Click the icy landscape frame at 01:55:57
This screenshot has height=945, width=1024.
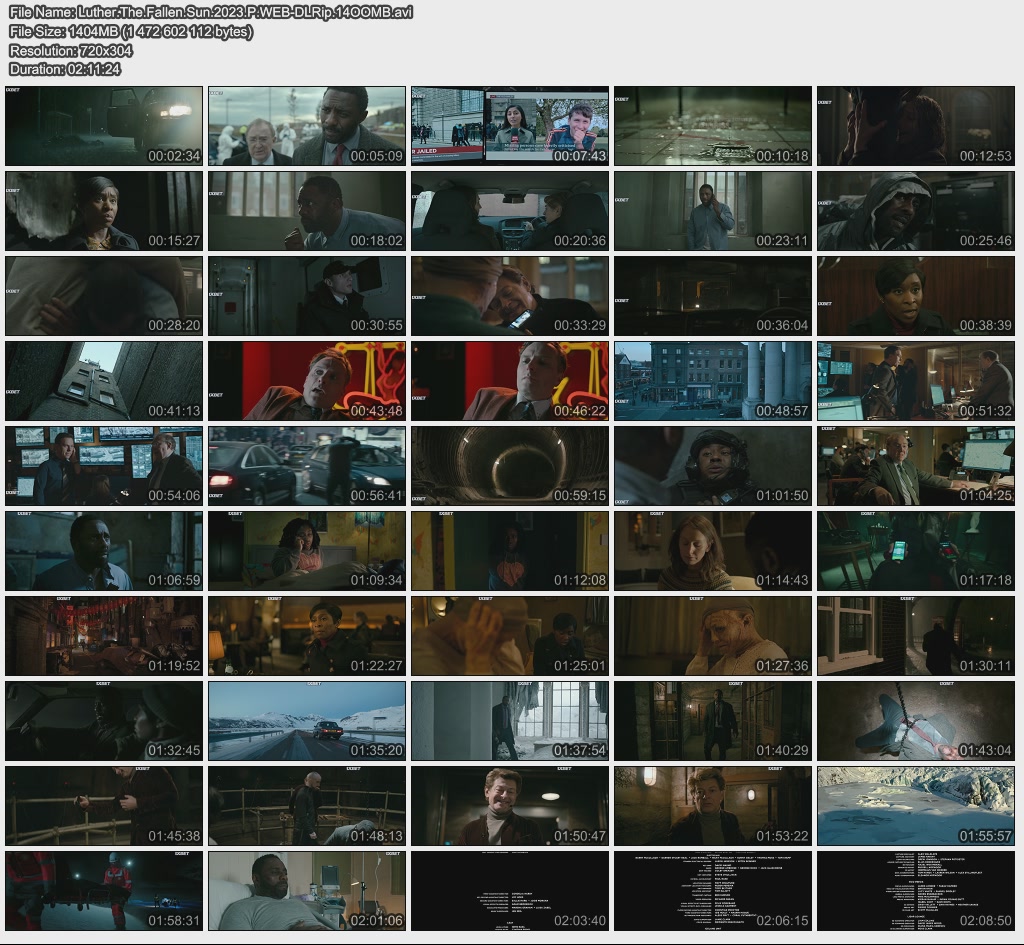click(916, 806)
